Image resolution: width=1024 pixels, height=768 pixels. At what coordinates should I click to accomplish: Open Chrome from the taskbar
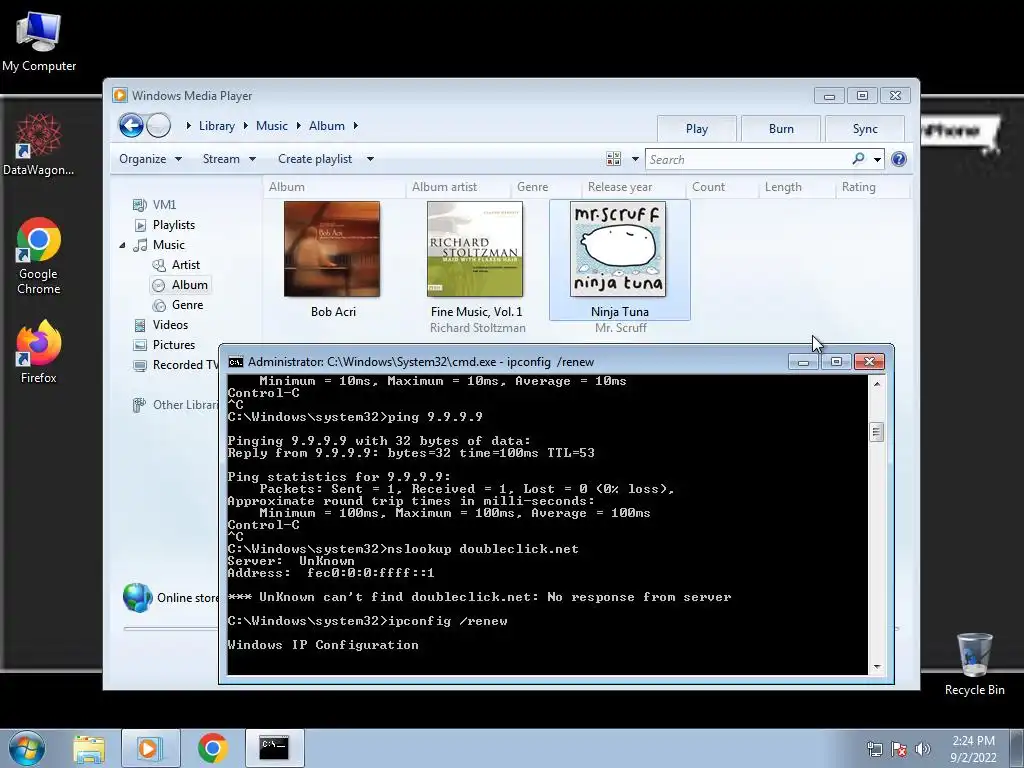[x=212, y=748]
